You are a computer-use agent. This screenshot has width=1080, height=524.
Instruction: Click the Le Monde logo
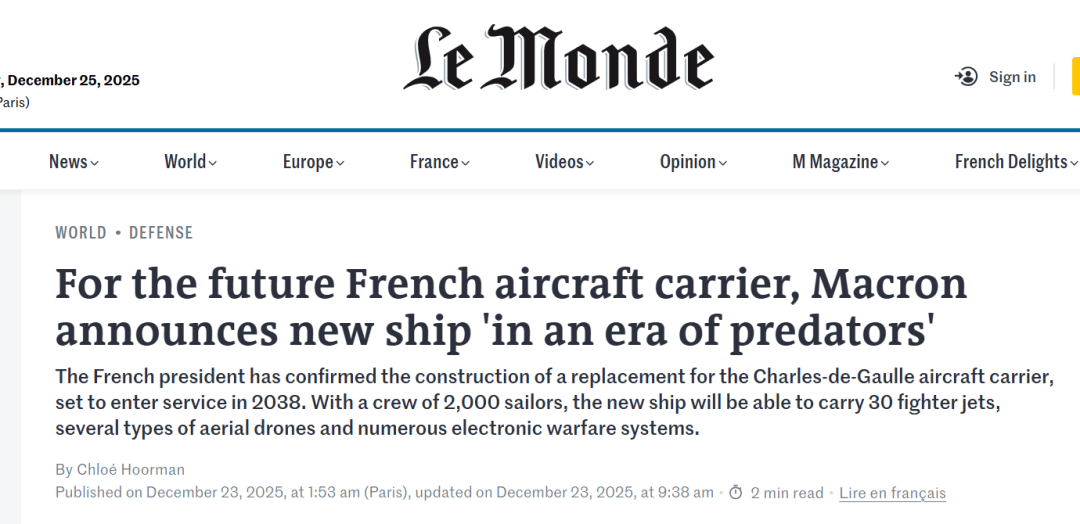(559, 60)
